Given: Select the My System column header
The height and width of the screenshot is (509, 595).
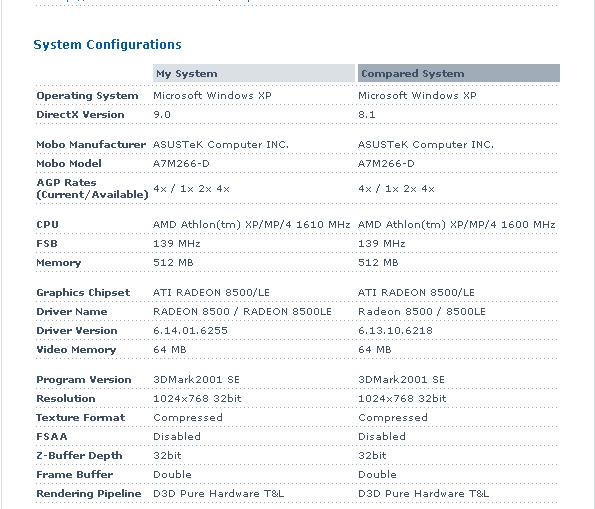Looking at the screenshot, I should [x=254, y=73].
